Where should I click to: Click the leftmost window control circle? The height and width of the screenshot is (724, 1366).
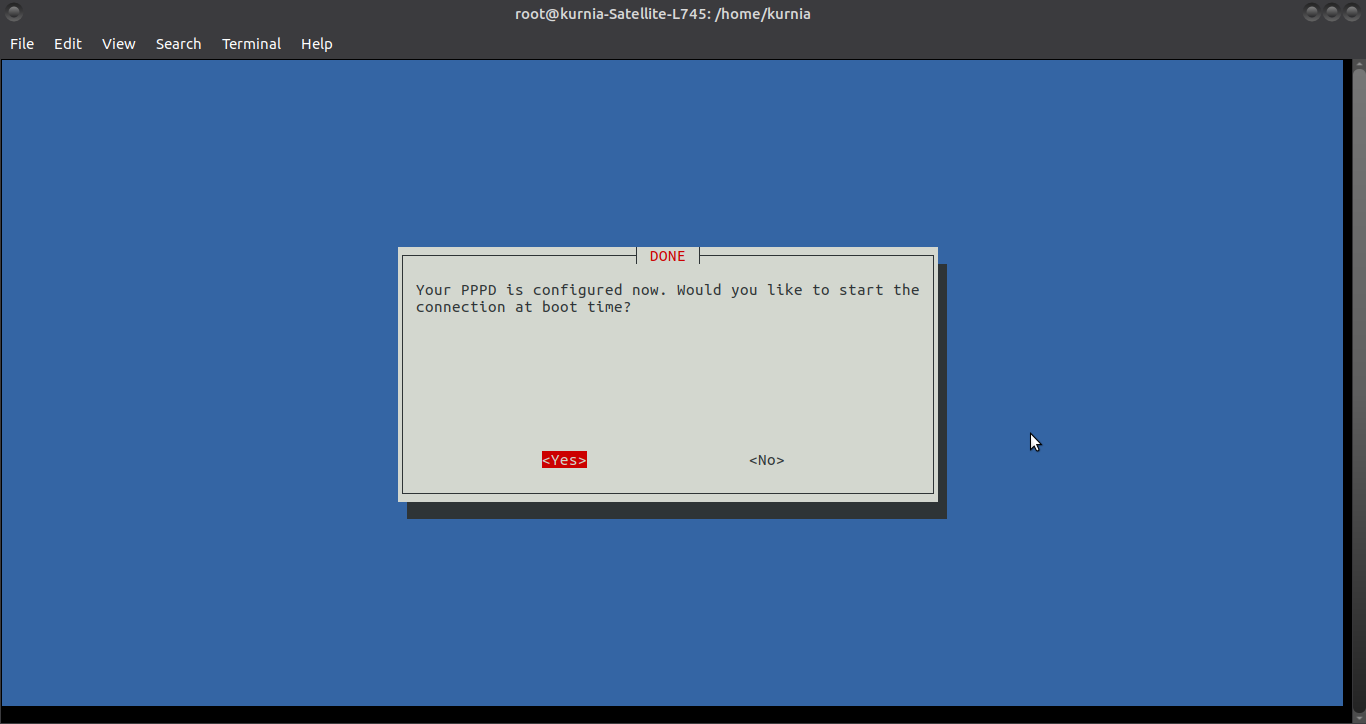1311,13
